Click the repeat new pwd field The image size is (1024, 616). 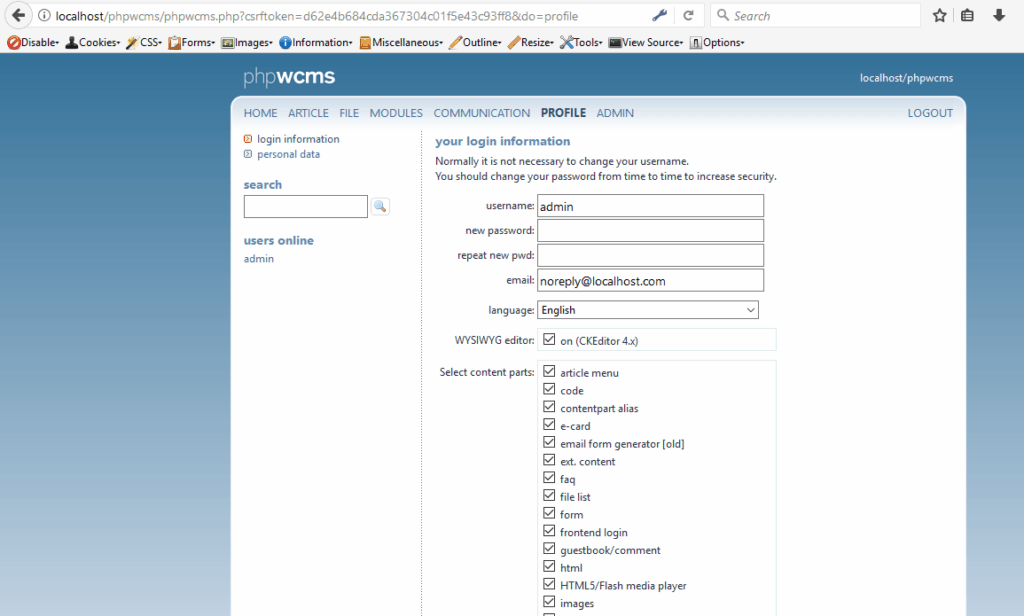tap(650, 255)
